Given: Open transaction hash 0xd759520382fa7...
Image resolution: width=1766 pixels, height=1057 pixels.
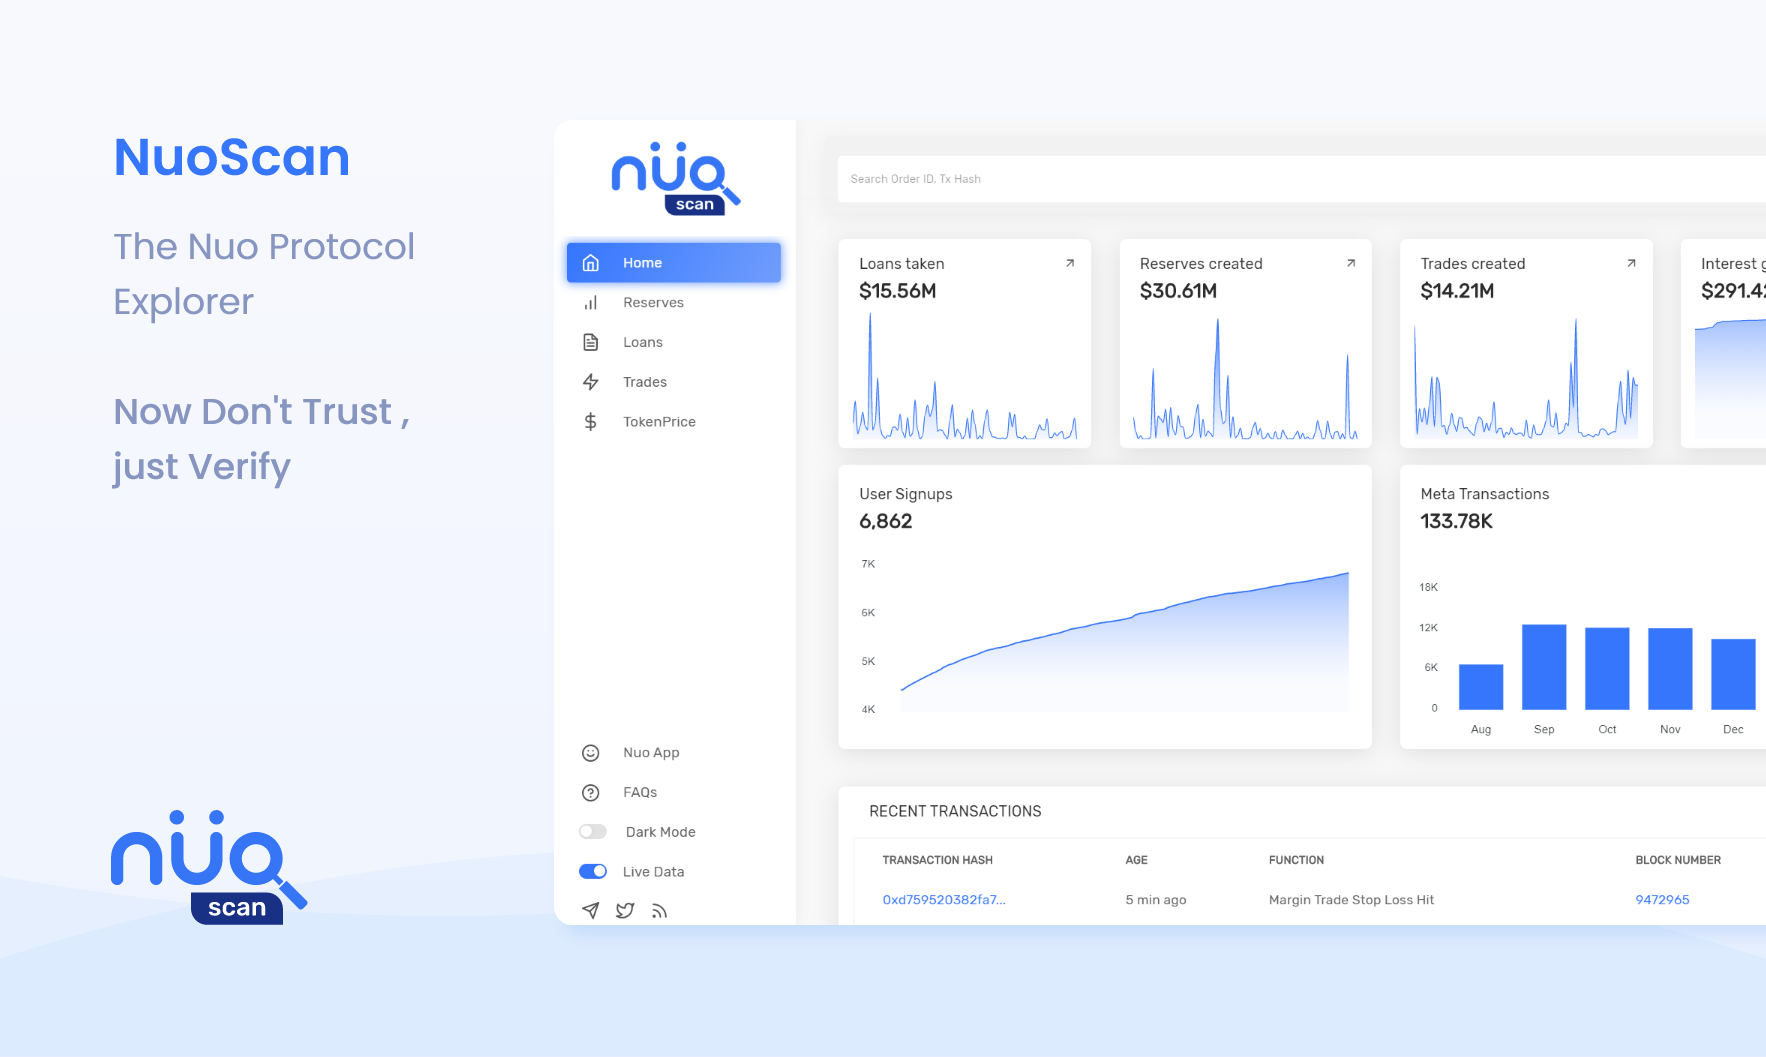Looking at the screenshot, I should coord(944,900).
